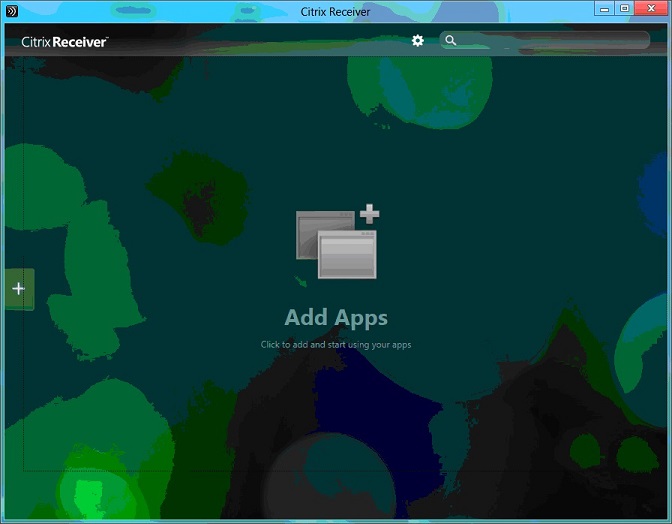672x524 pixels.
Task: Click the search magnifier icon
Action: pyautogui.click(x=450, y=40)
